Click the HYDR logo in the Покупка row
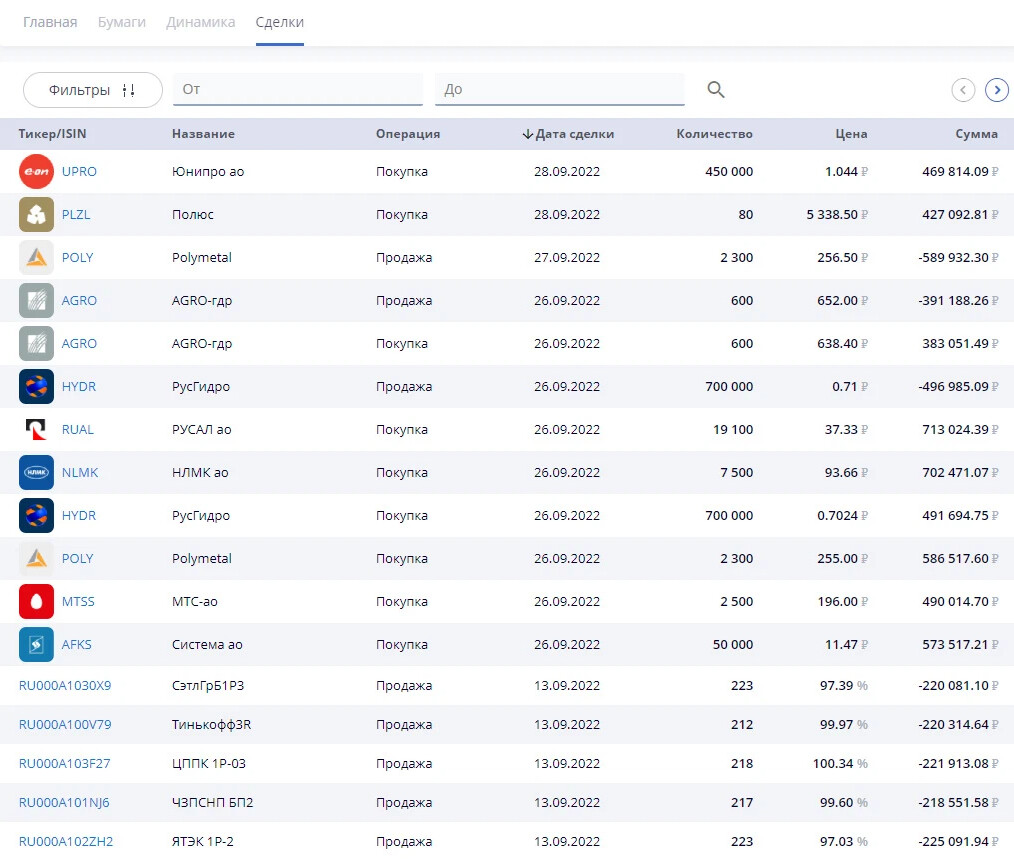 click(36, 516)
